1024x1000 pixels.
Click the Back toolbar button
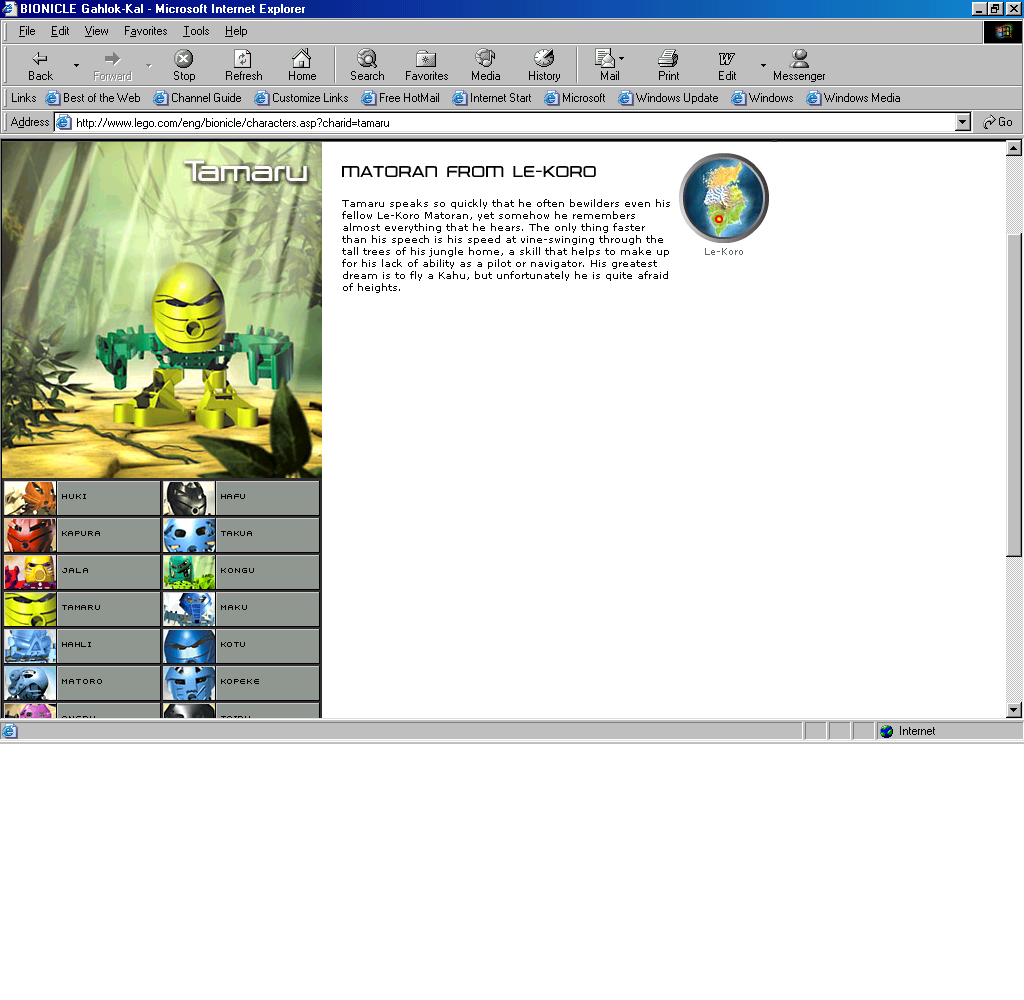click(x=40, y=66)
